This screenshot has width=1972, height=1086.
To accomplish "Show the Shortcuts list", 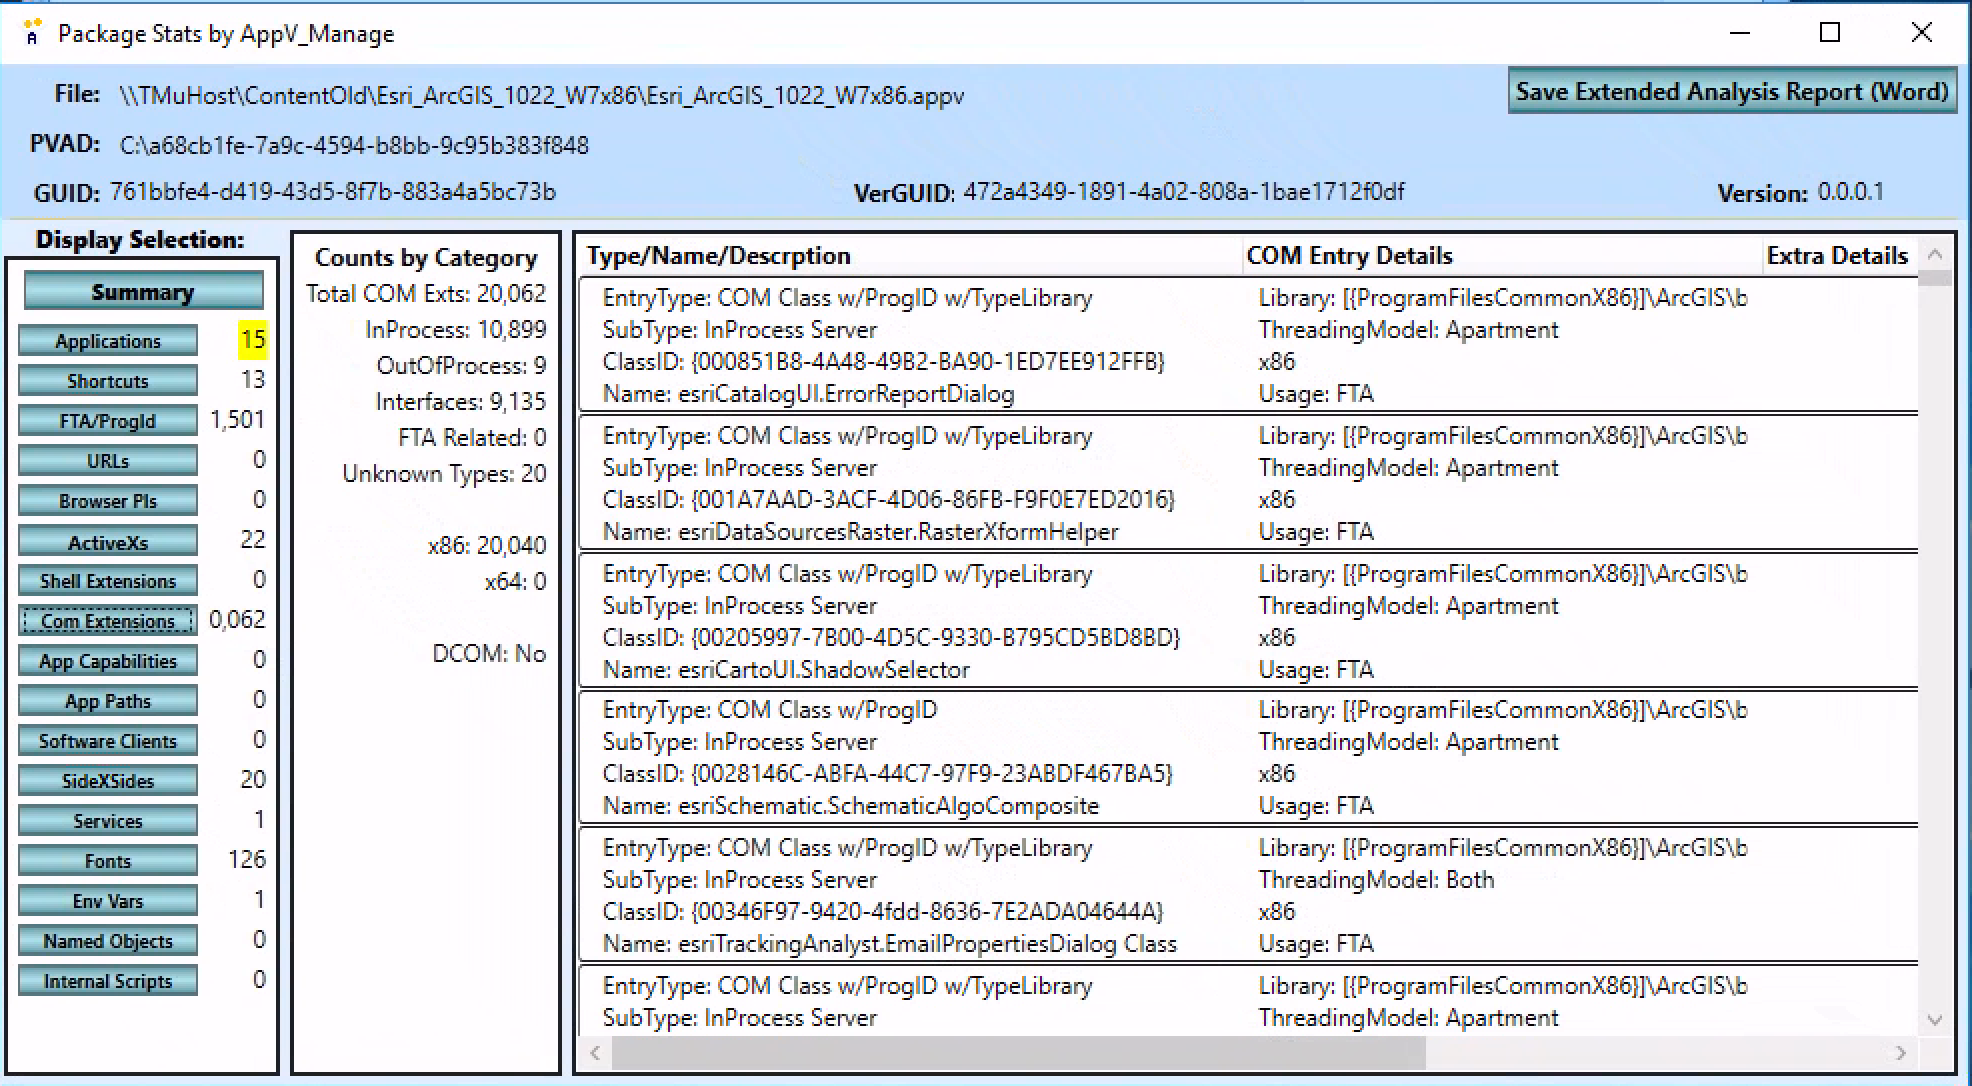I will tap(108, 381).
